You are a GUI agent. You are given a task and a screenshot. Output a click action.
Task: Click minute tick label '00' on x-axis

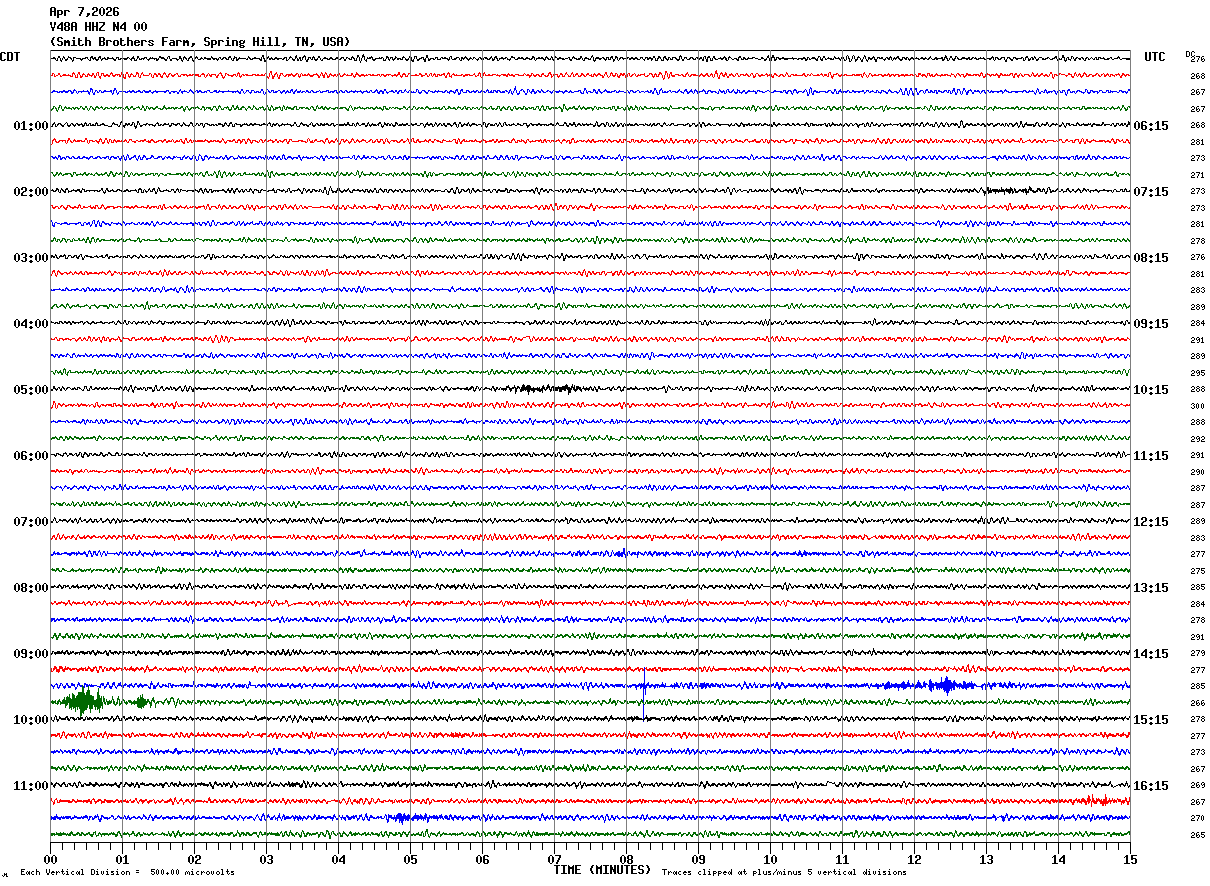[50, 859]
